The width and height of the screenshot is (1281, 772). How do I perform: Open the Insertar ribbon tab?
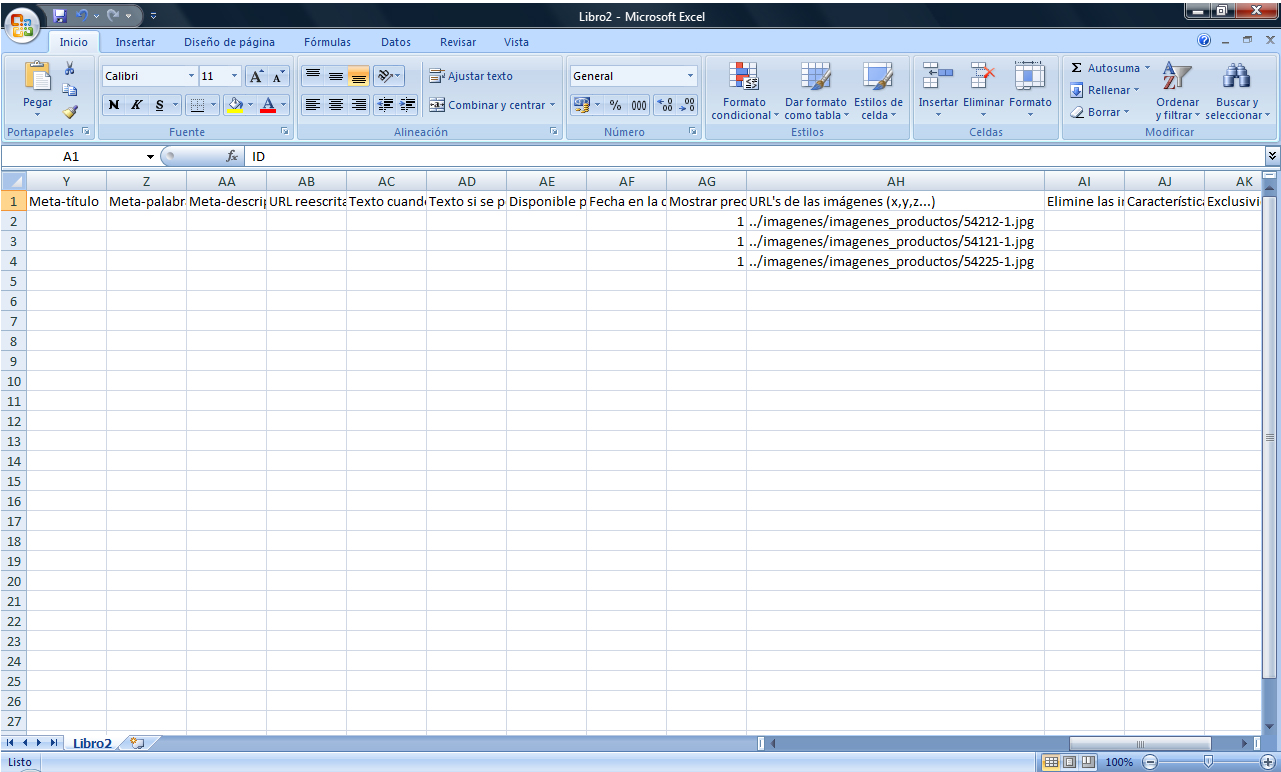click(135, 42)
